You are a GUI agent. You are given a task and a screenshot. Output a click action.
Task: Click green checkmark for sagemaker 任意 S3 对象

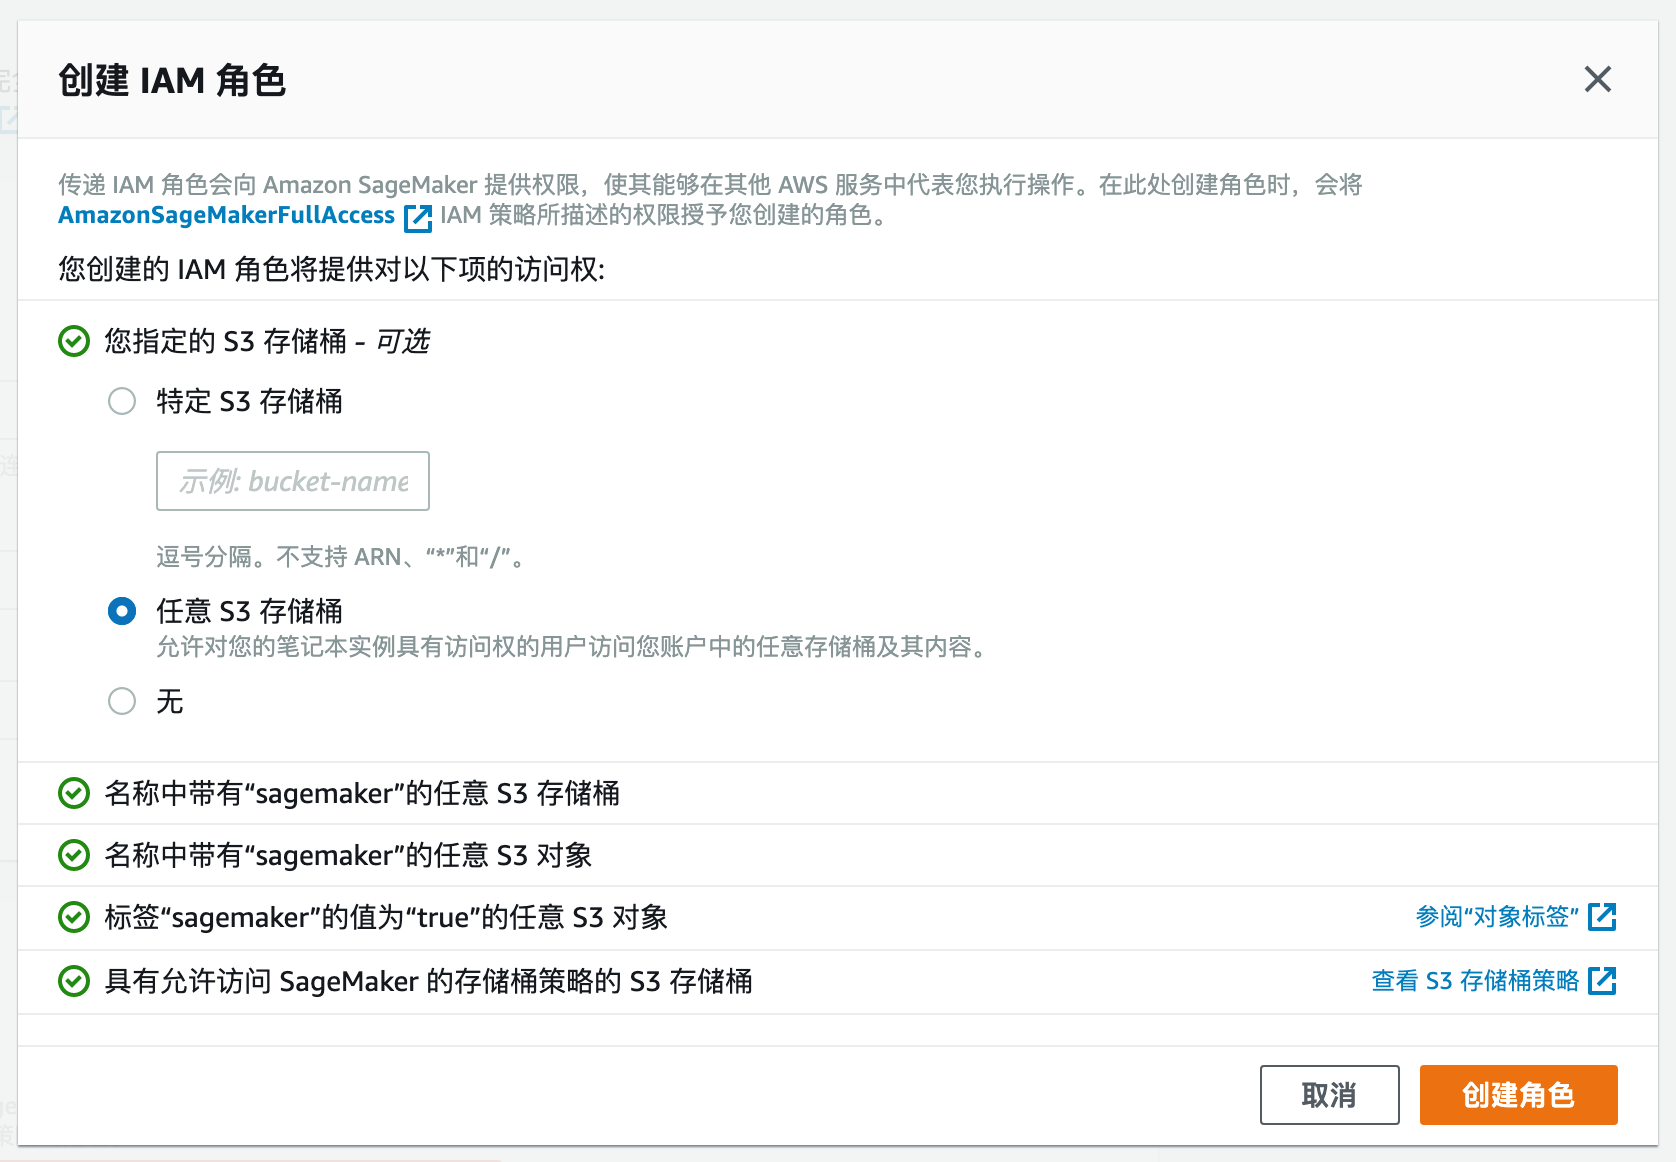pyautogui.click(x=74, y=855)
